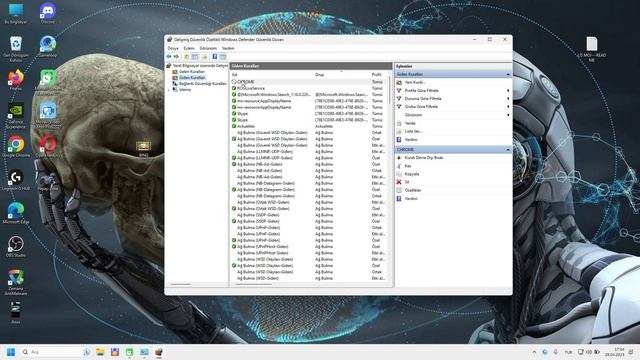Toggle the console tree toolbar icon

pos(195,56)
